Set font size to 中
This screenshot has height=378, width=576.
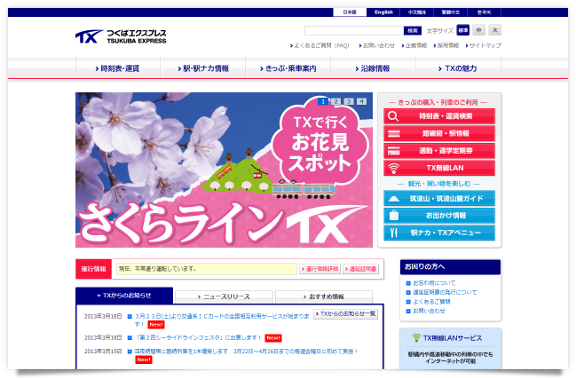click(479, 30)
